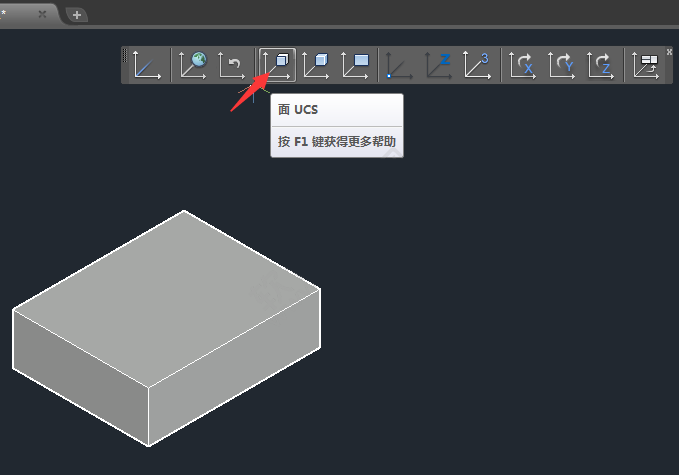Image resolution: width=679 pixels, height=475 pixels.
Task: Pick the Z Axis Vector UCS tool
Action: [x=438, y=65]
